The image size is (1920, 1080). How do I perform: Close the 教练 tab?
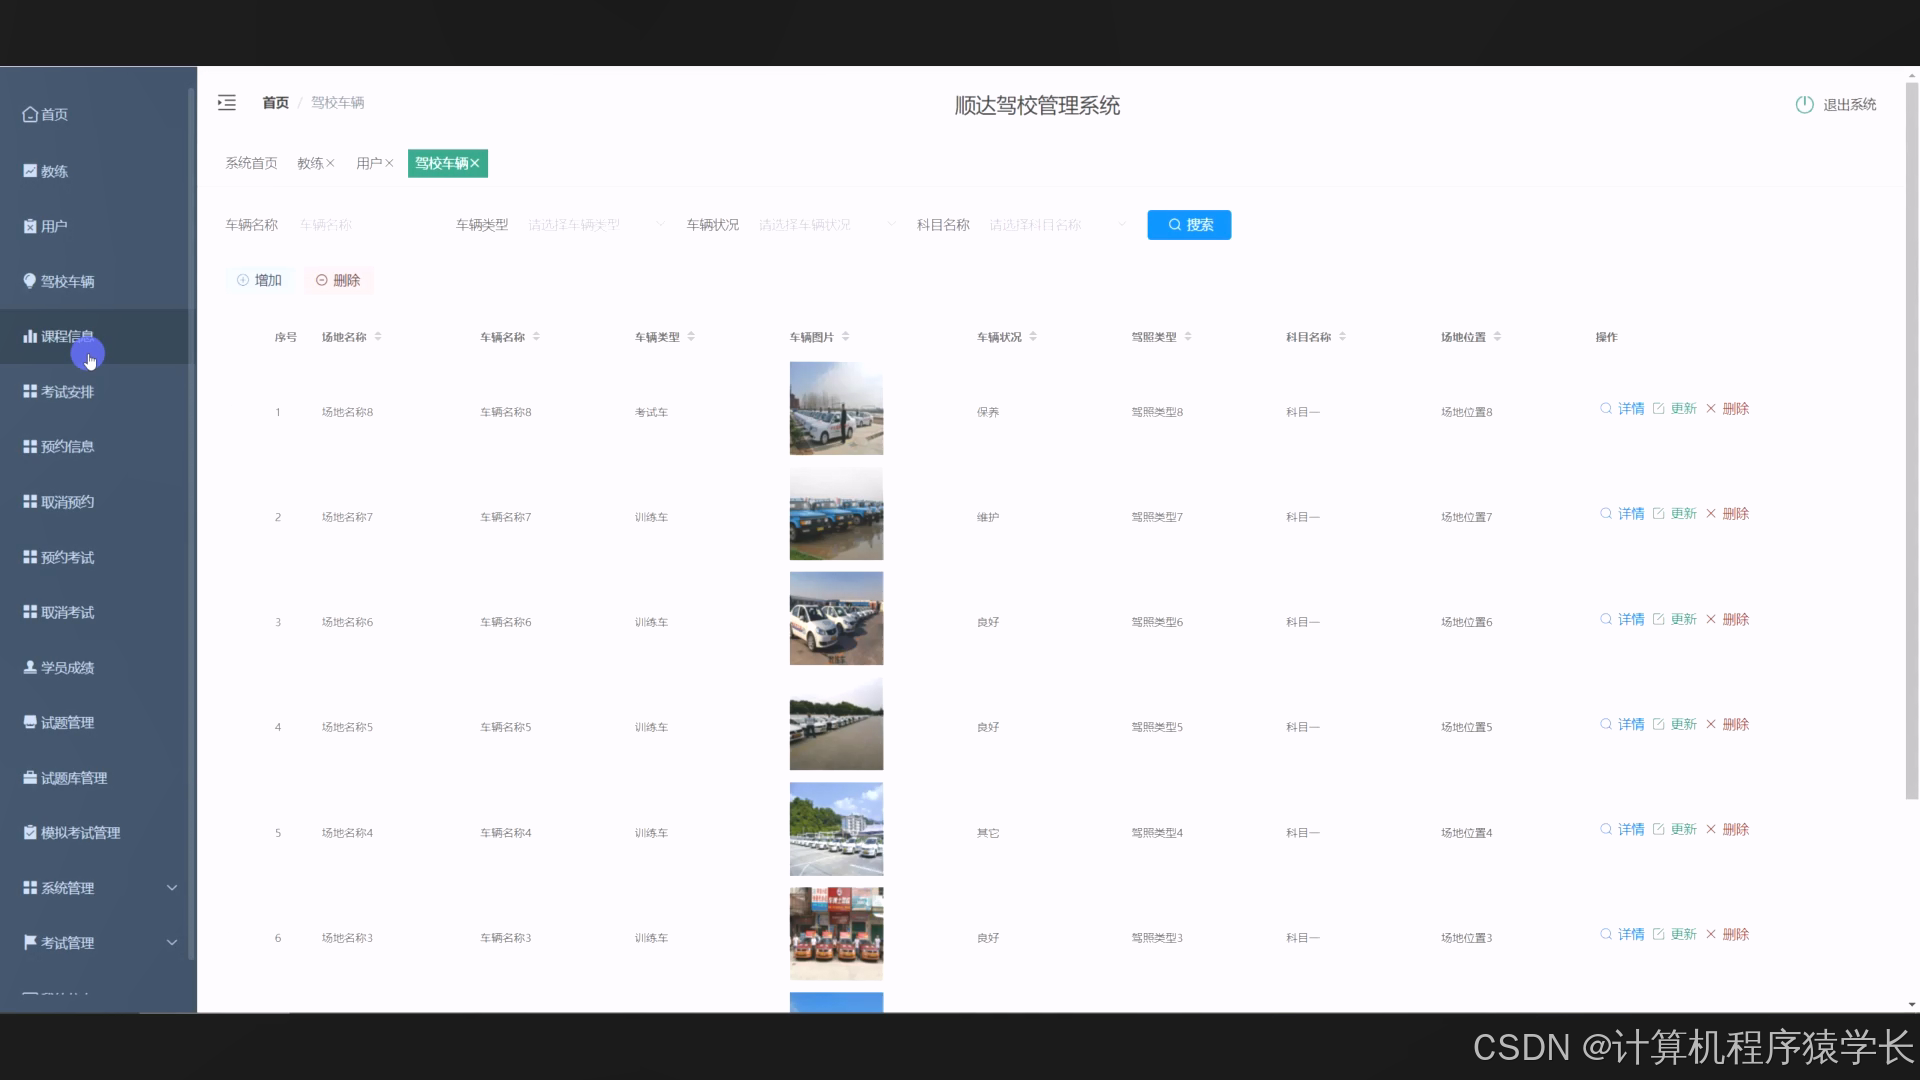(x=330, y=164)
